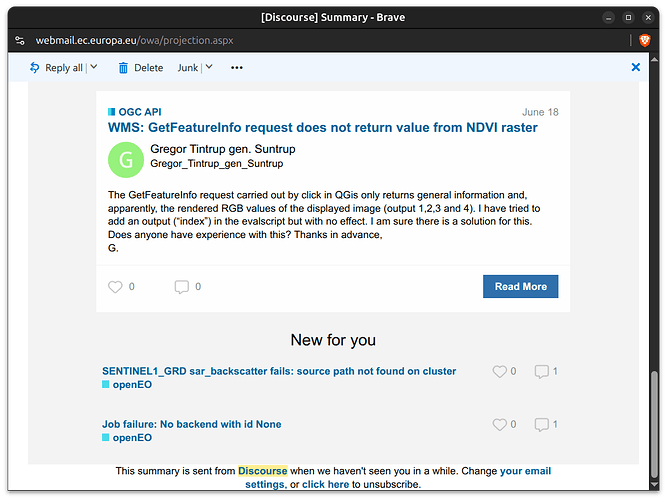The image size is (666, 500).
Task: Click the Delete trash can icon
Action: click(x=123, y=68)
